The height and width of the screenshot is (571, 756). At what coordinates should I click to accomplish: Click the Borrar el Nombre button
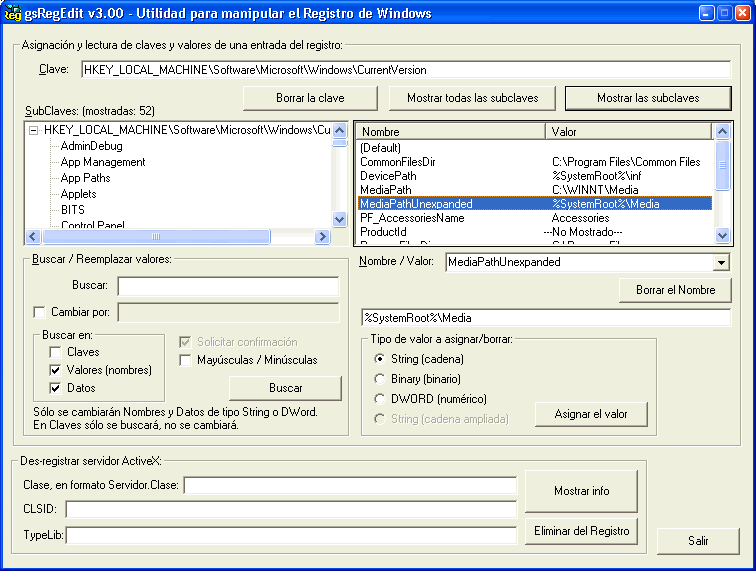pos(675,290)
